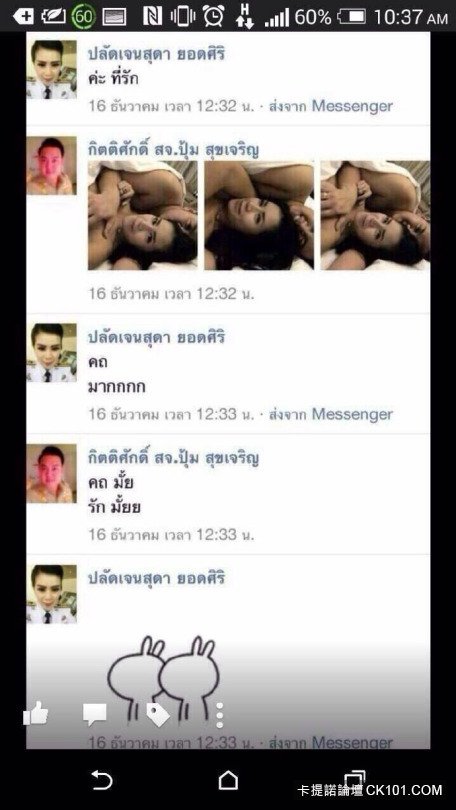The width and height of the screenshot is (456, 810).
Task: Tap the red-tinted profile picture beside photos
Action: coord(51,165)
